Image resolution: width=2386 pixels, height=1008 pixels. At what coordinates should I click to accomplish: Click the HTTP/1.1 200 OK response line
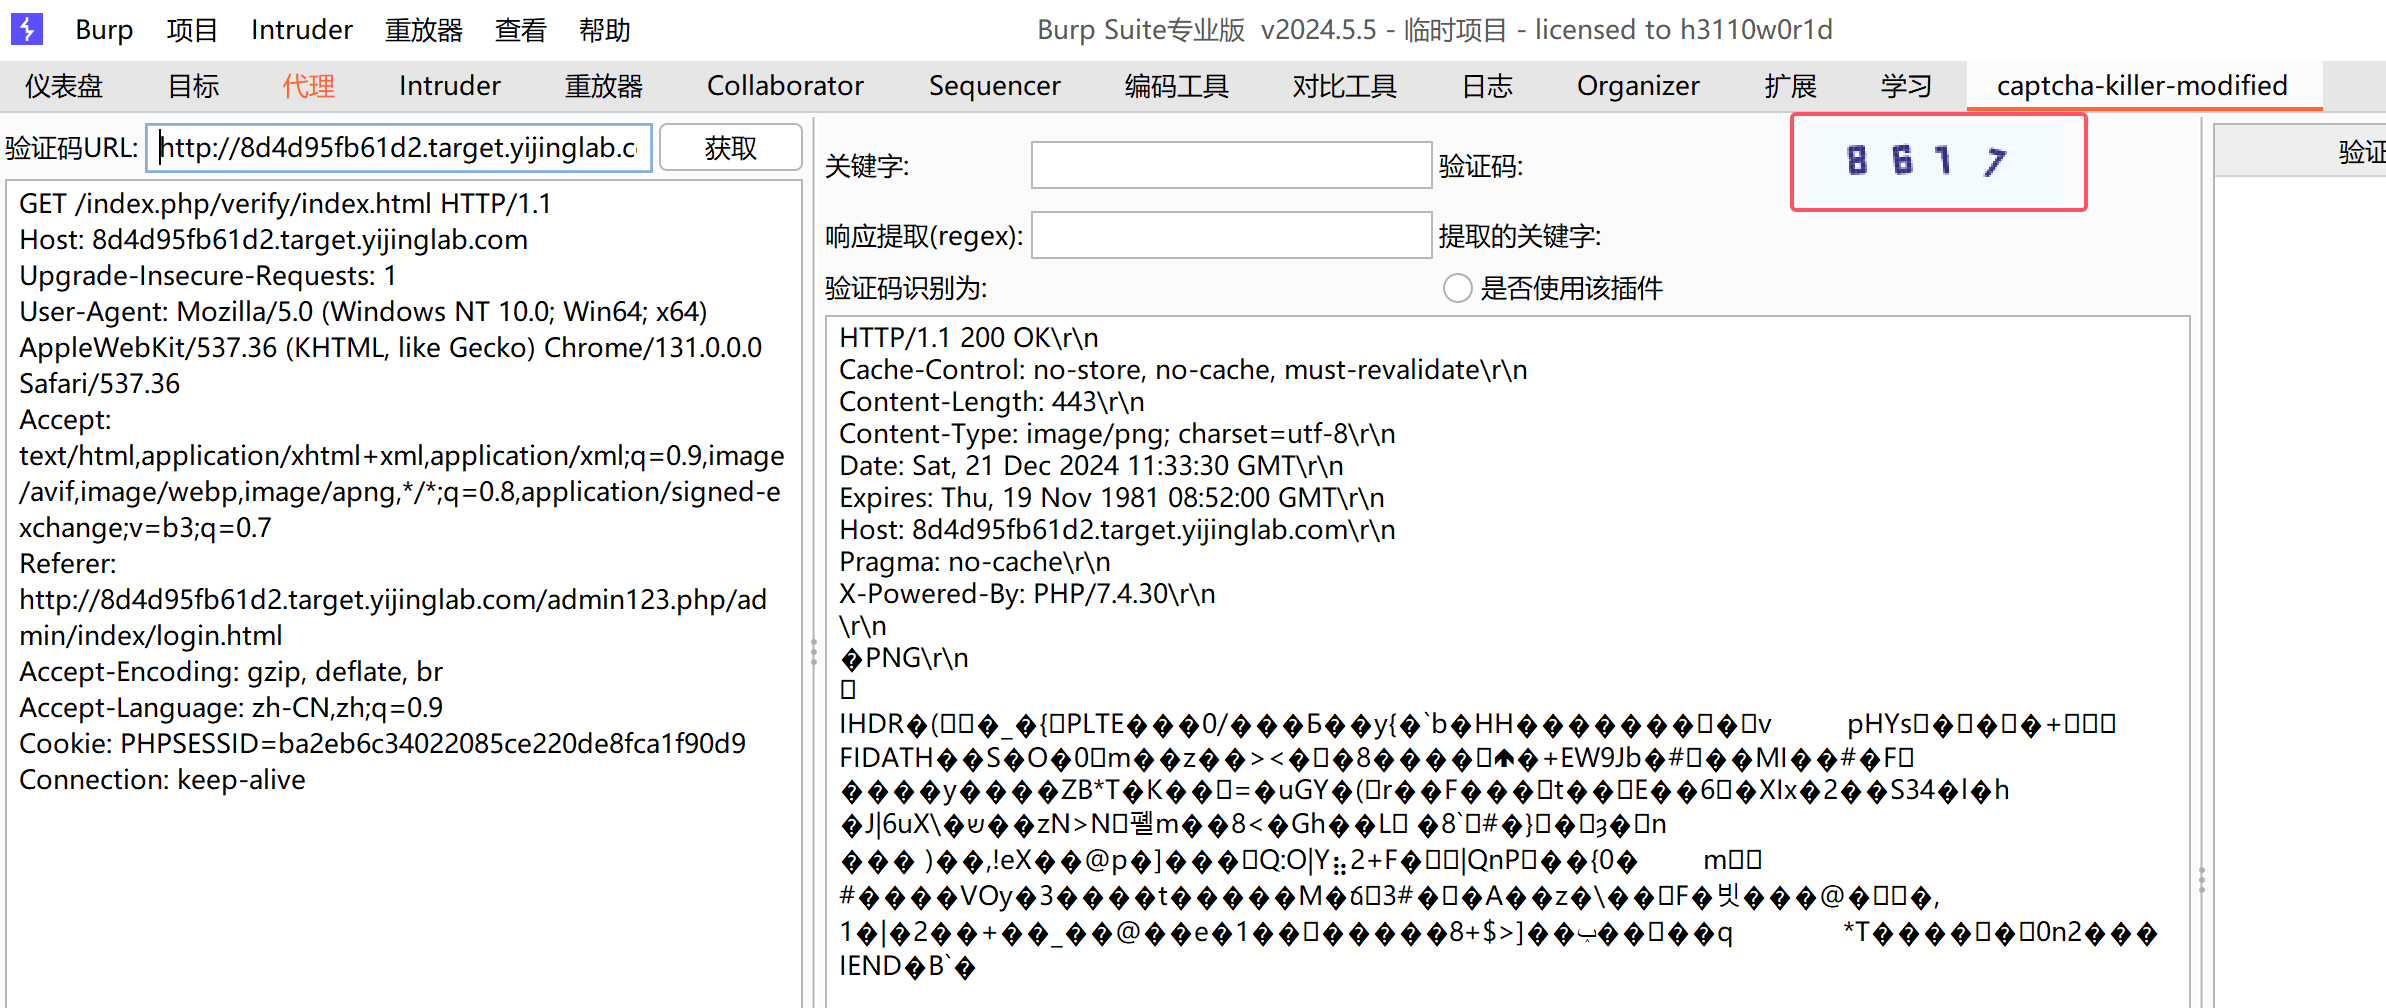[968, 338]
